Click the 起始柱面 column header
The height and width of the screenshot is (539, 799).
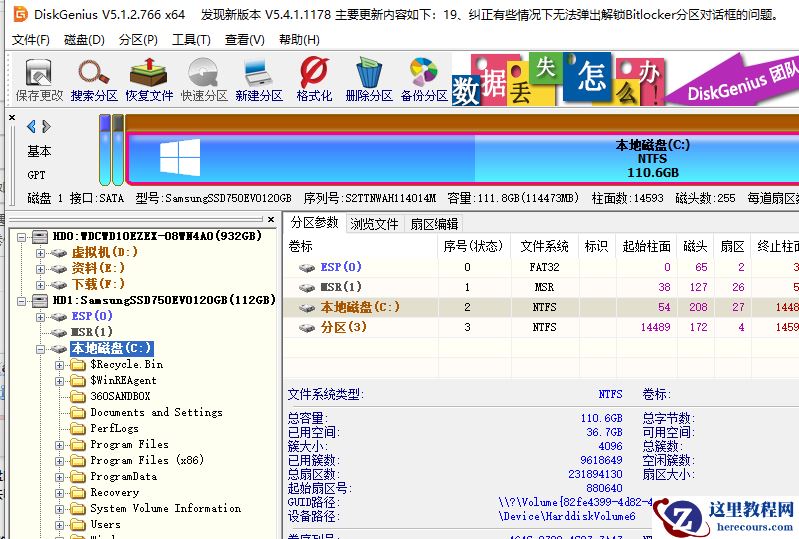(x=646, y=247)
